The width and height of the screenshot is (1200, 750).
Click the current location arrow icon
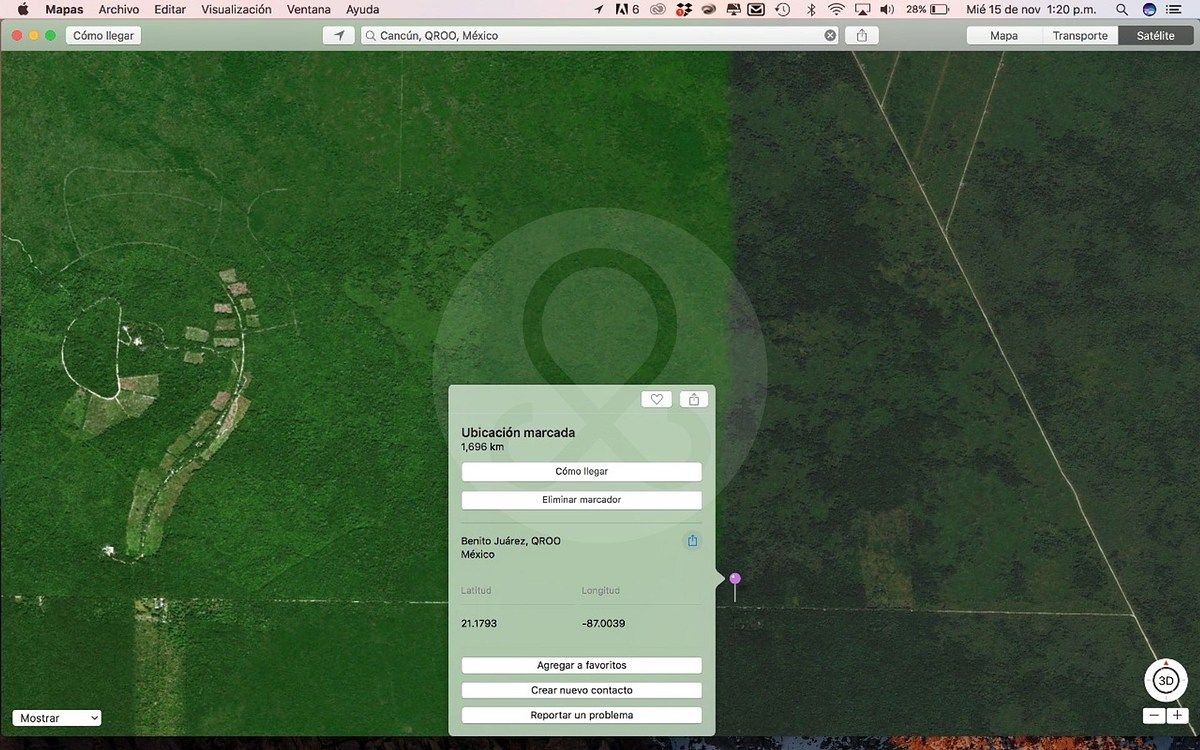click(x=339, y=35)
